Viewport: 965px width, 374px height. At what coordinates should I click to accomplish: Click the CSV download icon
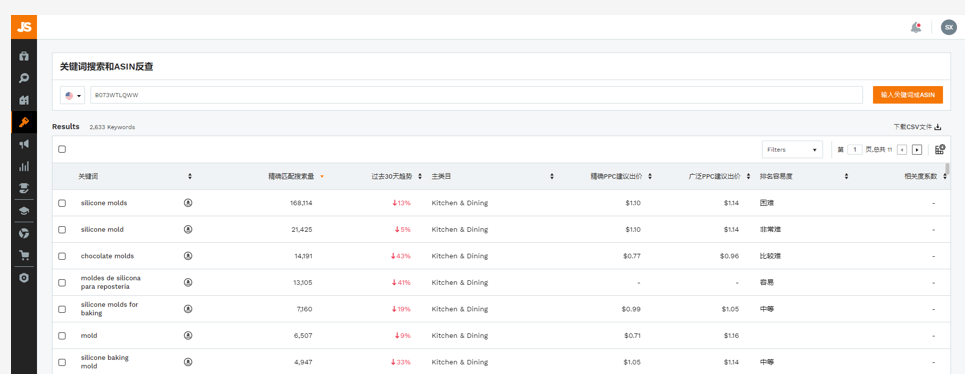(x=938, y=127)
